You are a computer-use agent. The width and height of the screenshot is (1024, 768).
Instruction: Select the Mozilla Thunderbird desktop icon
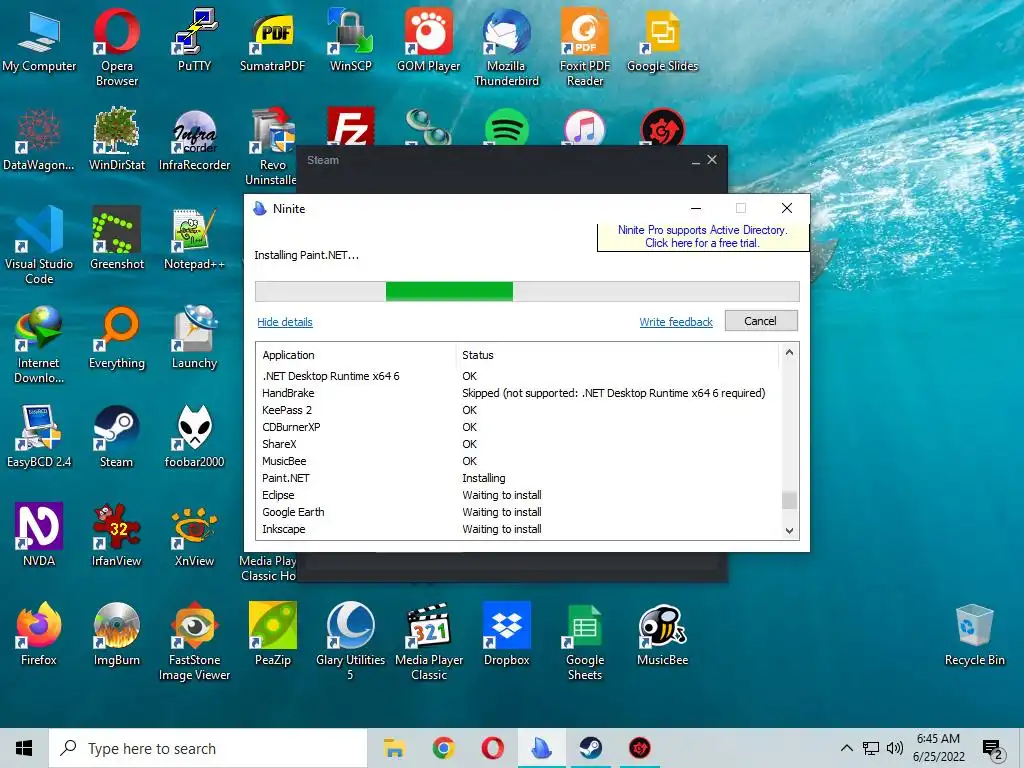[x=506, y=47]
